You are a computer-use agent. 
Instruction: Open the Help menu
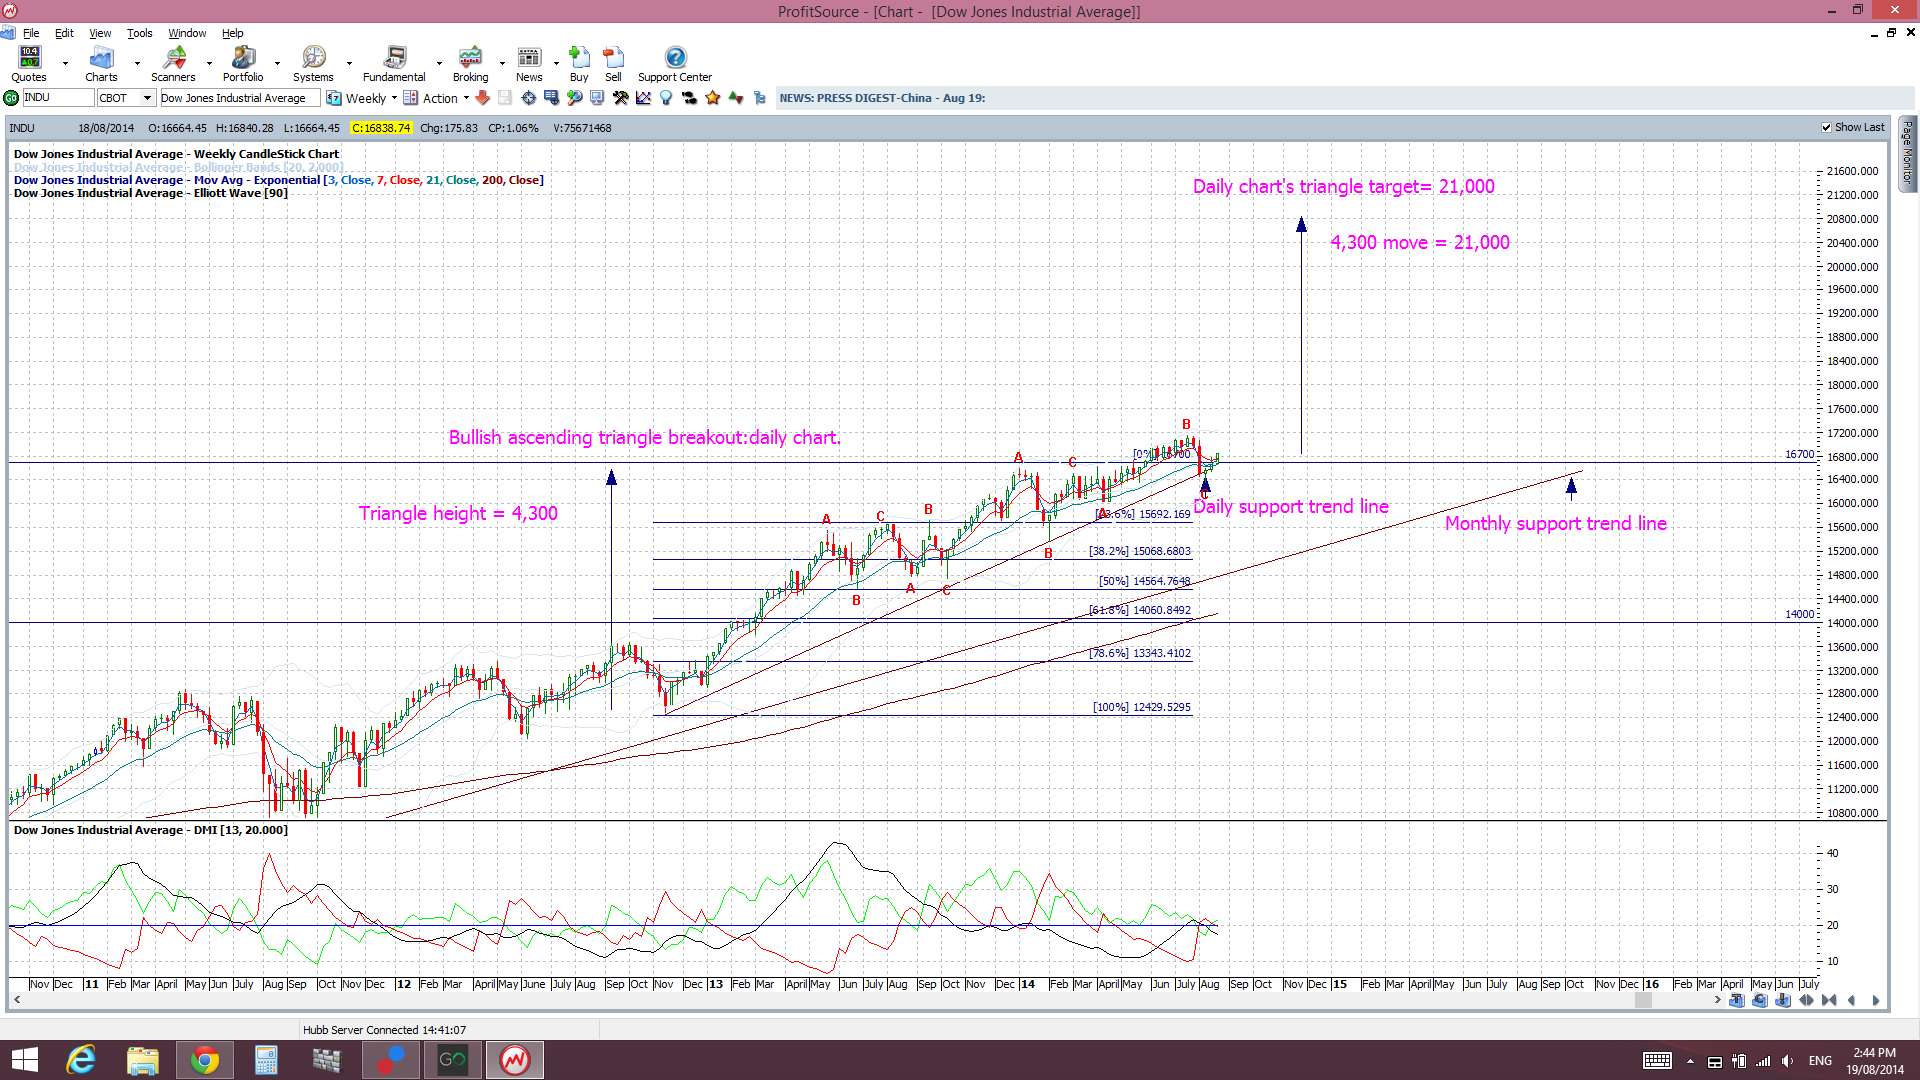(x=232, y=33)
